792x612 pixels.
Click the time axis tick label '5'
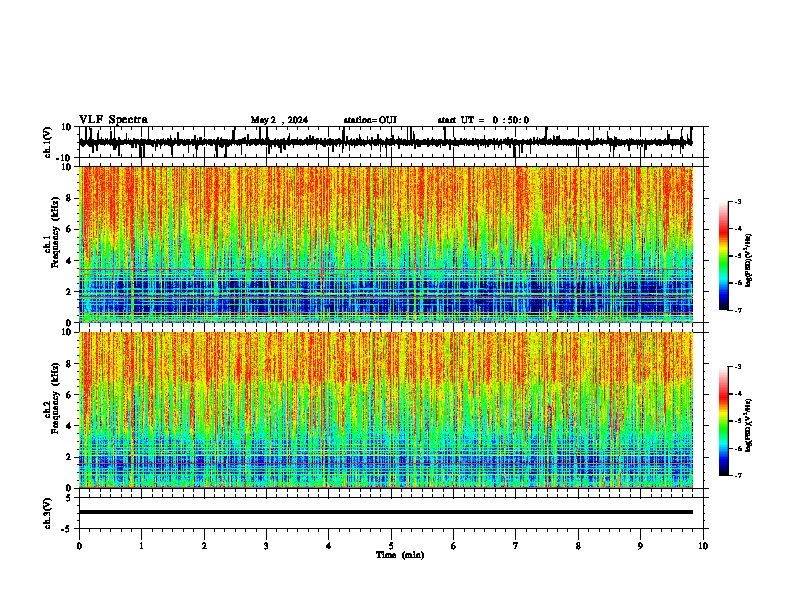(391, 546)
